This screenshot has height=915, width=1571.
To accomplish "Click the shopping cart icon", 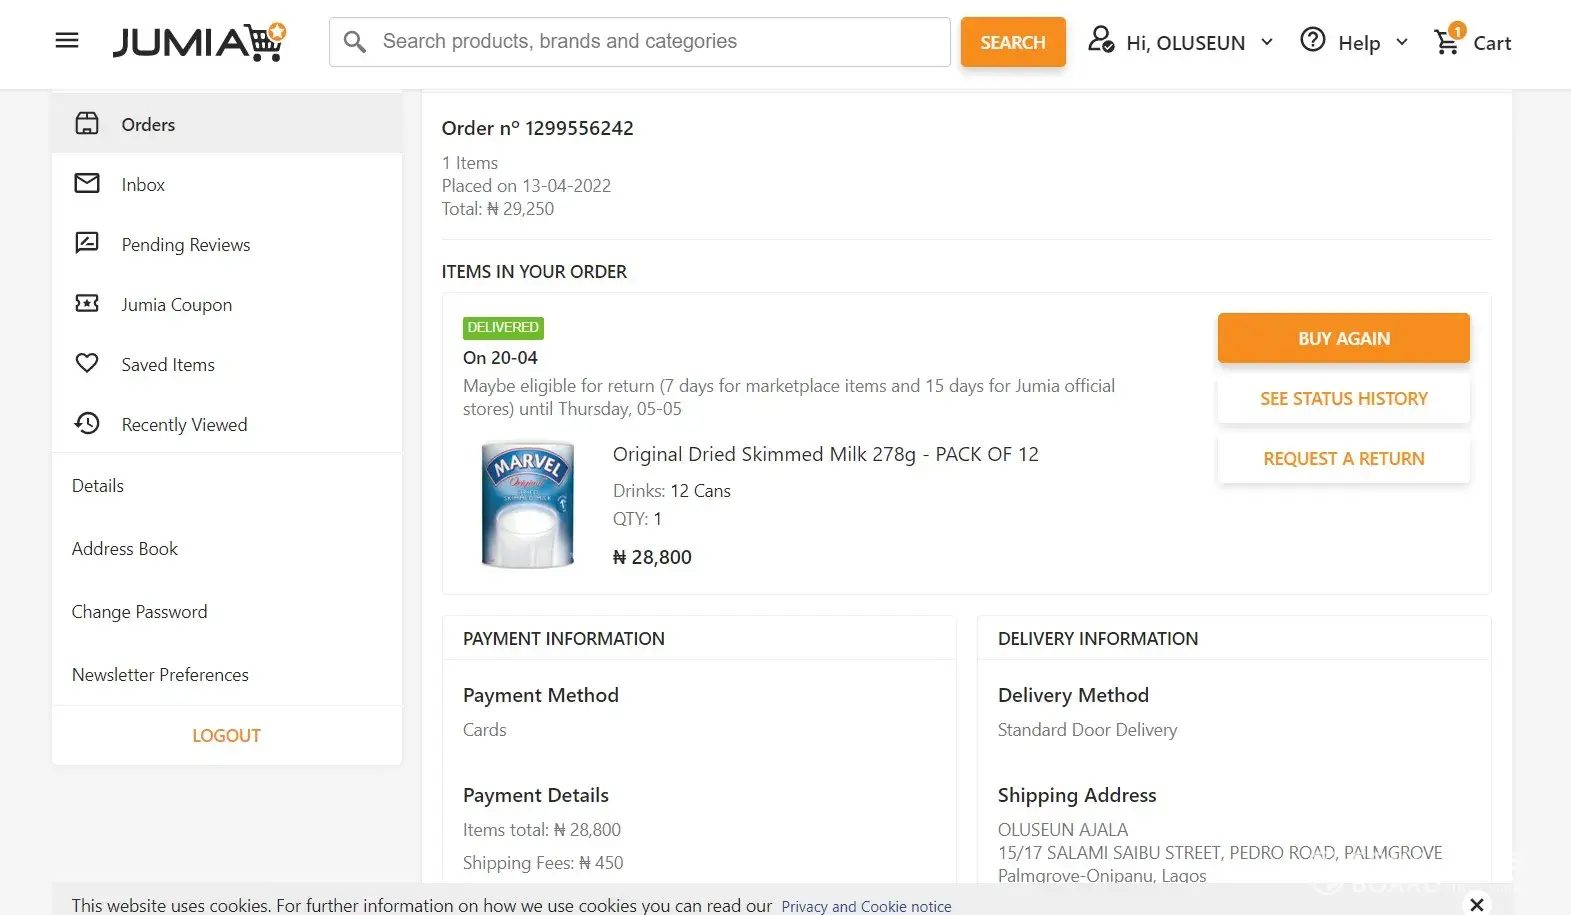I will tap(1447, 42).
